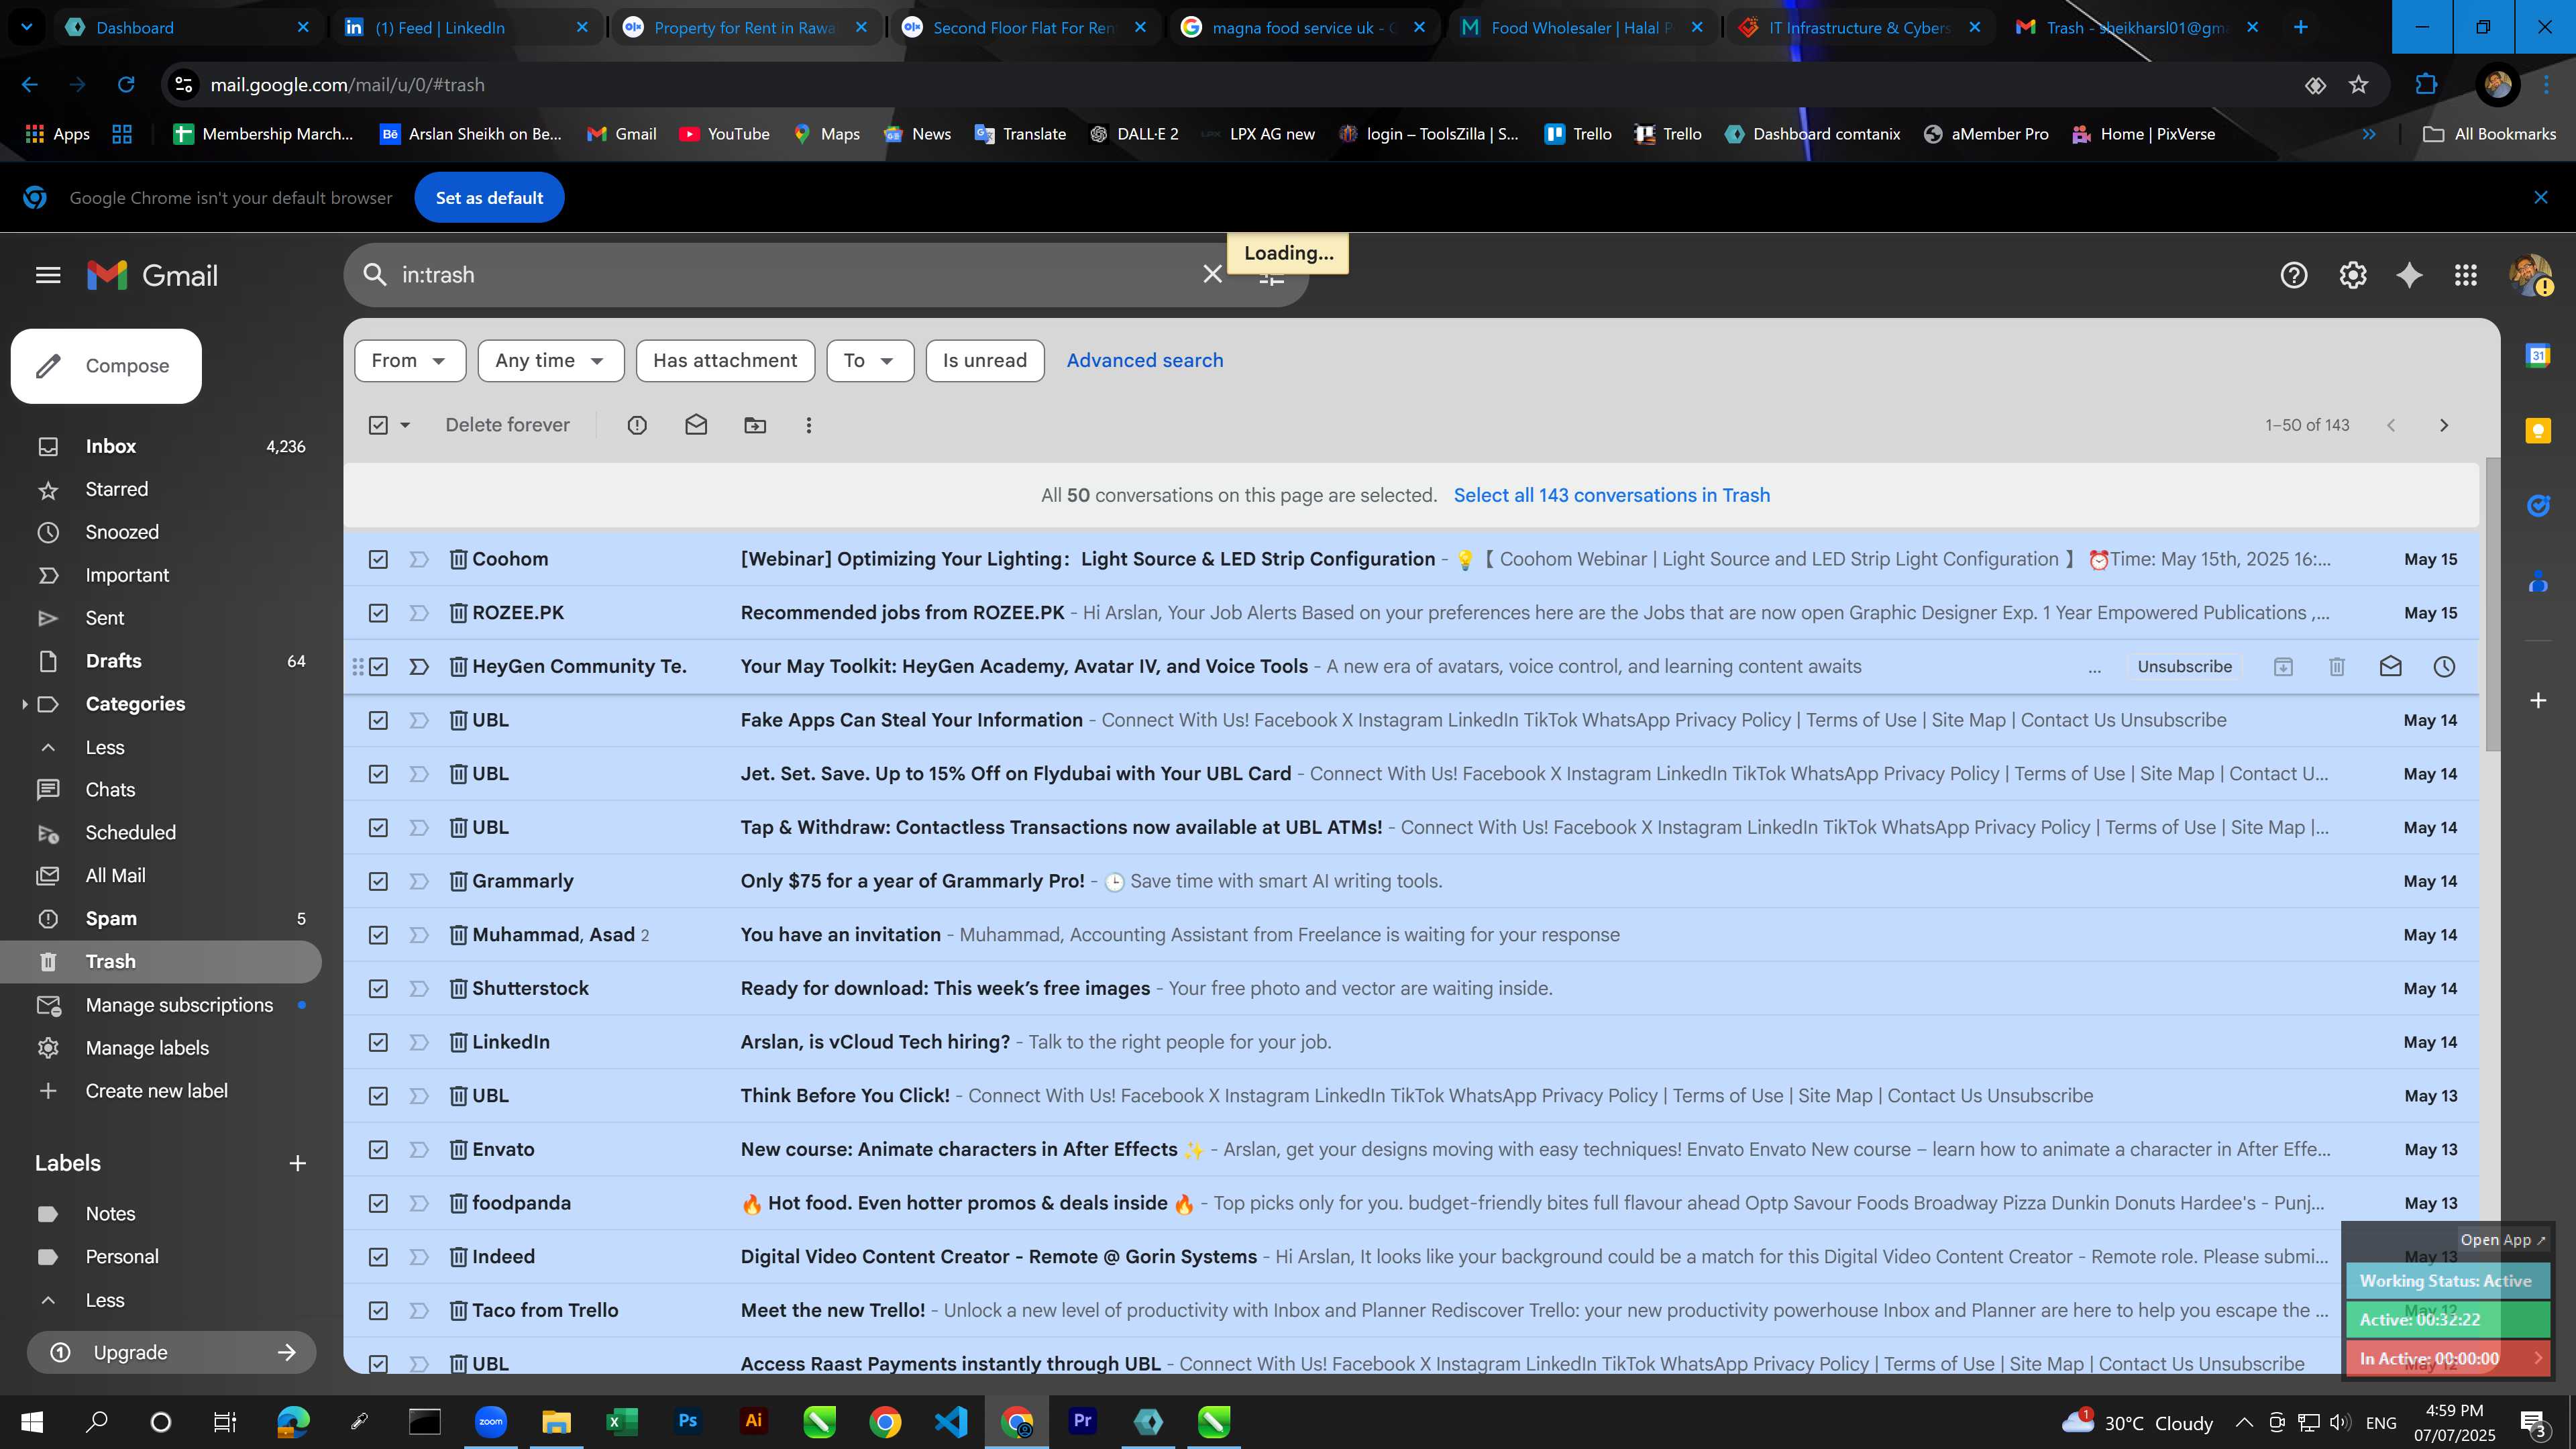Clear the in:trash search with X icon
The image size is (2576, 1449).
point(1212,274)
